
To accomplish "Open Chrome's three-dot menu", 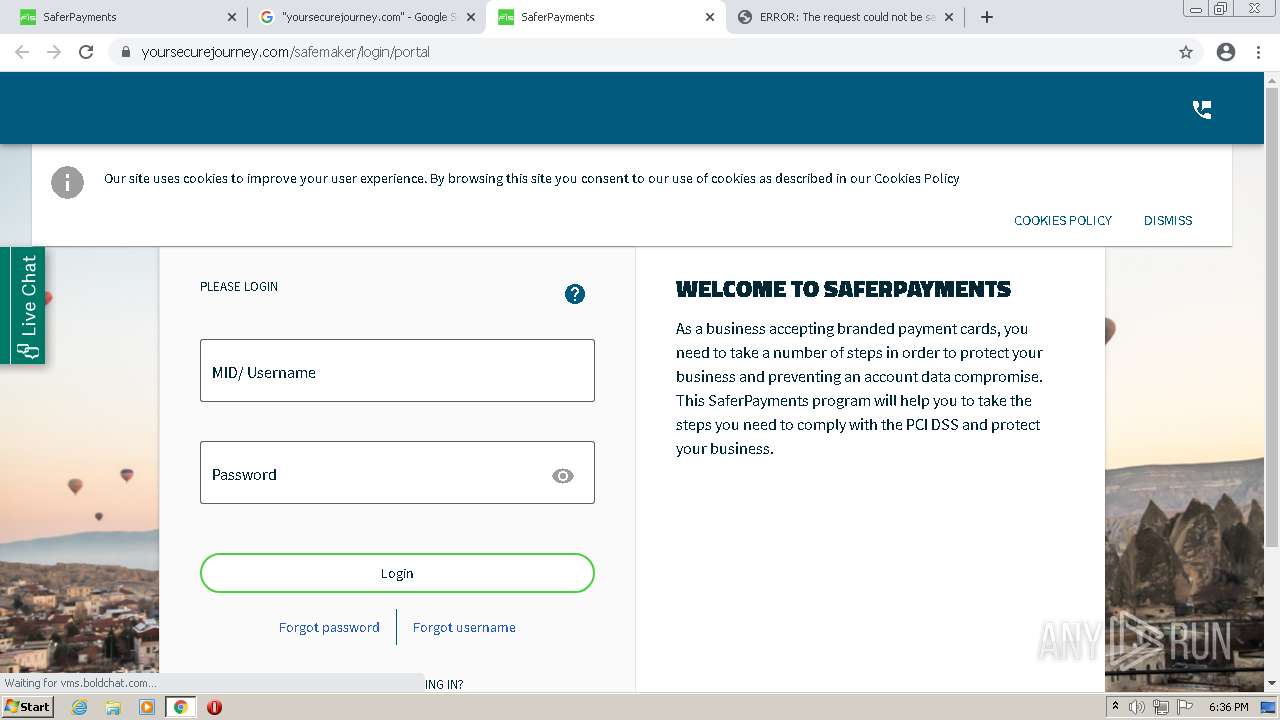I will (1258, 52).
